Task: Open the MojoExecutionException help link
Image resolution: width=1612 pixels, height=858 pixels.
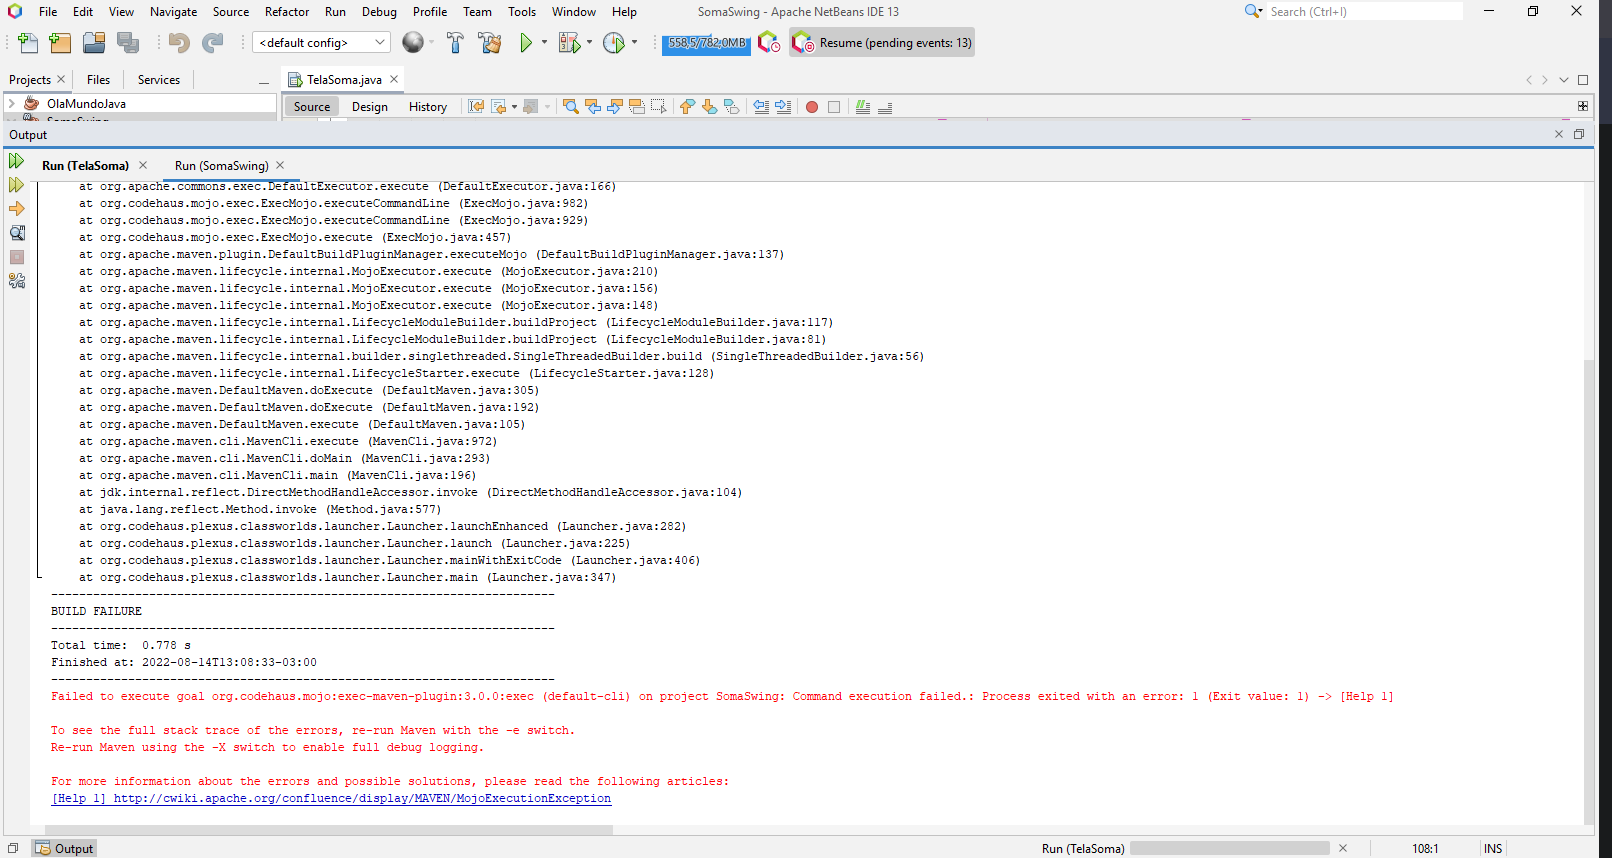Action: click(331, 798)
